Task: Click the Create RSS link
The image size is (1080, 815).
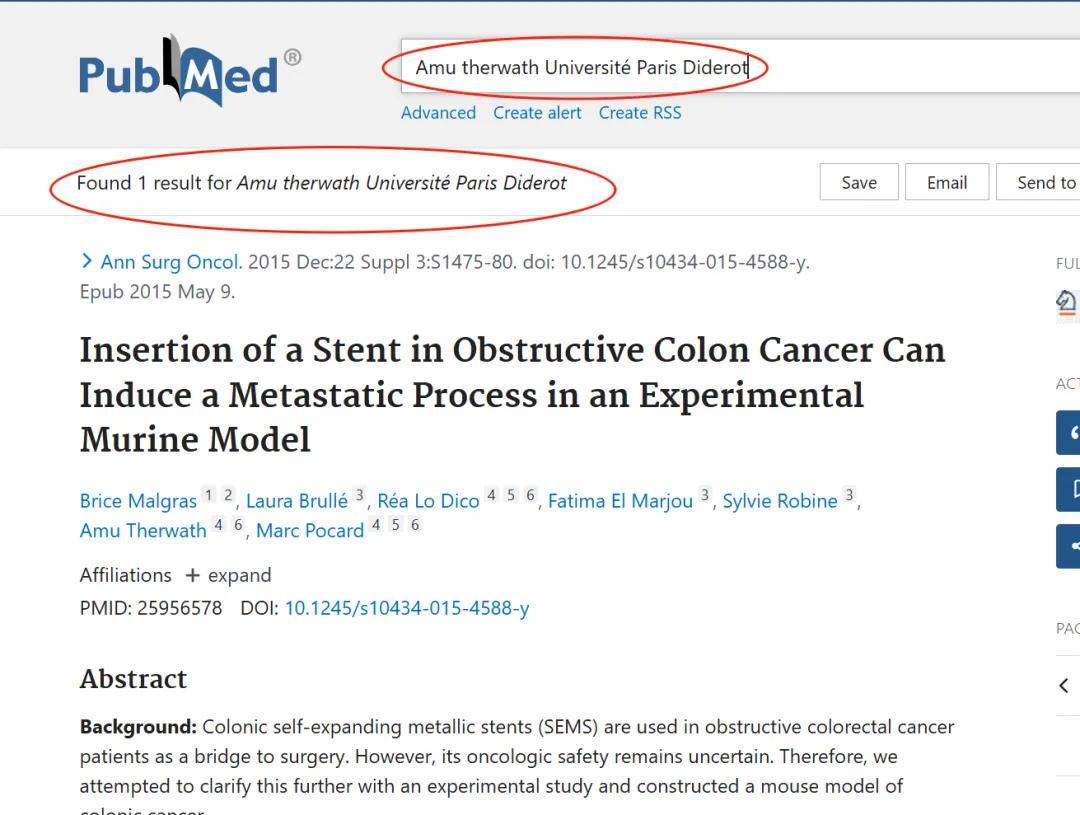Action: coord(640,112)
